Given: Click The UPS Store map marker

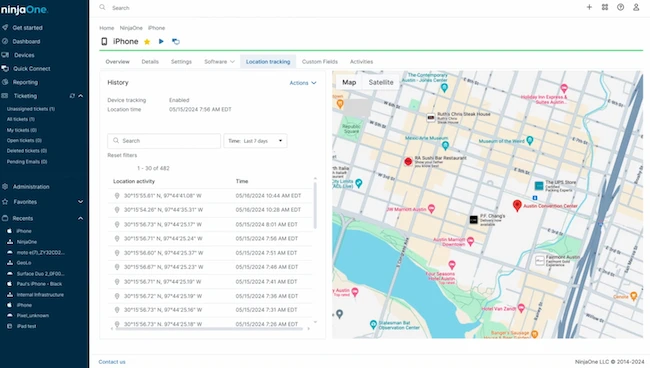Looking at the screenshot, I should tap(539, 186).
